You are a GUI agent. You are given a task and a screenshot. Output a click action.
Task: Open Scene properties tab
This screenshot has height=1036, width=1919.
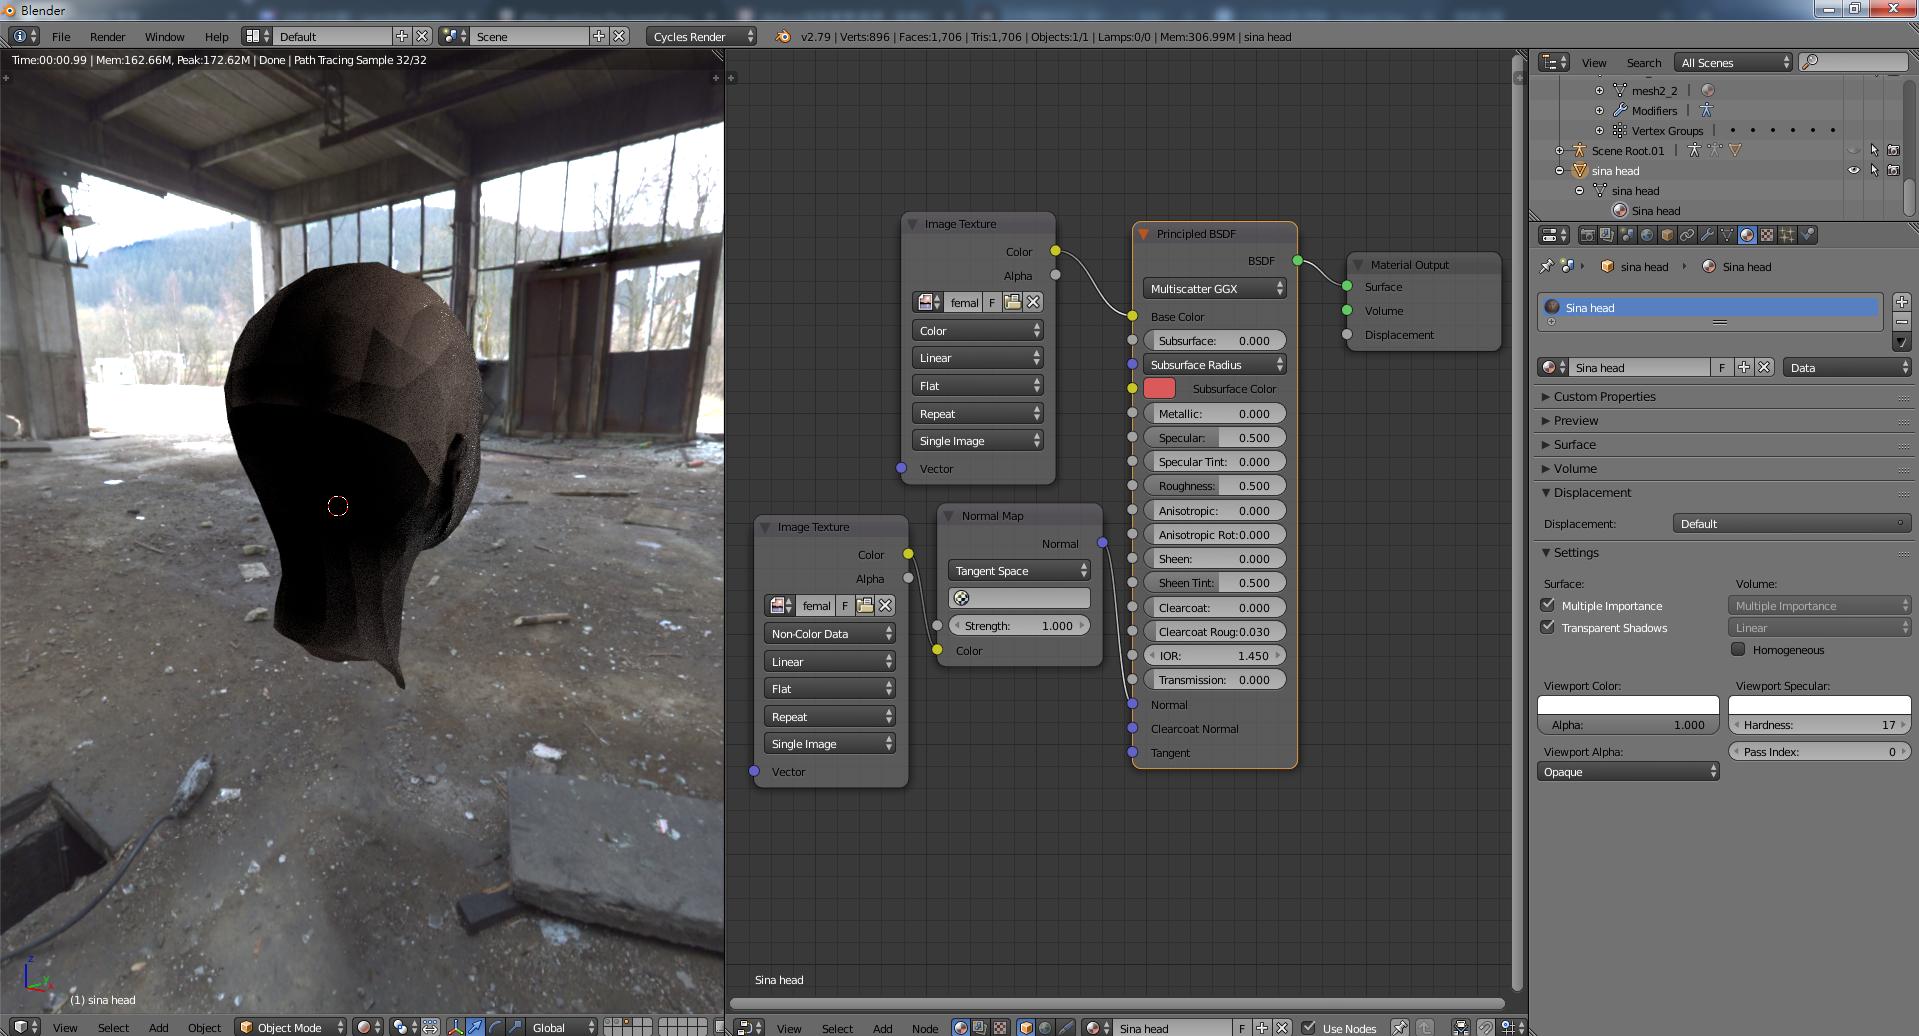point(1627,235)
